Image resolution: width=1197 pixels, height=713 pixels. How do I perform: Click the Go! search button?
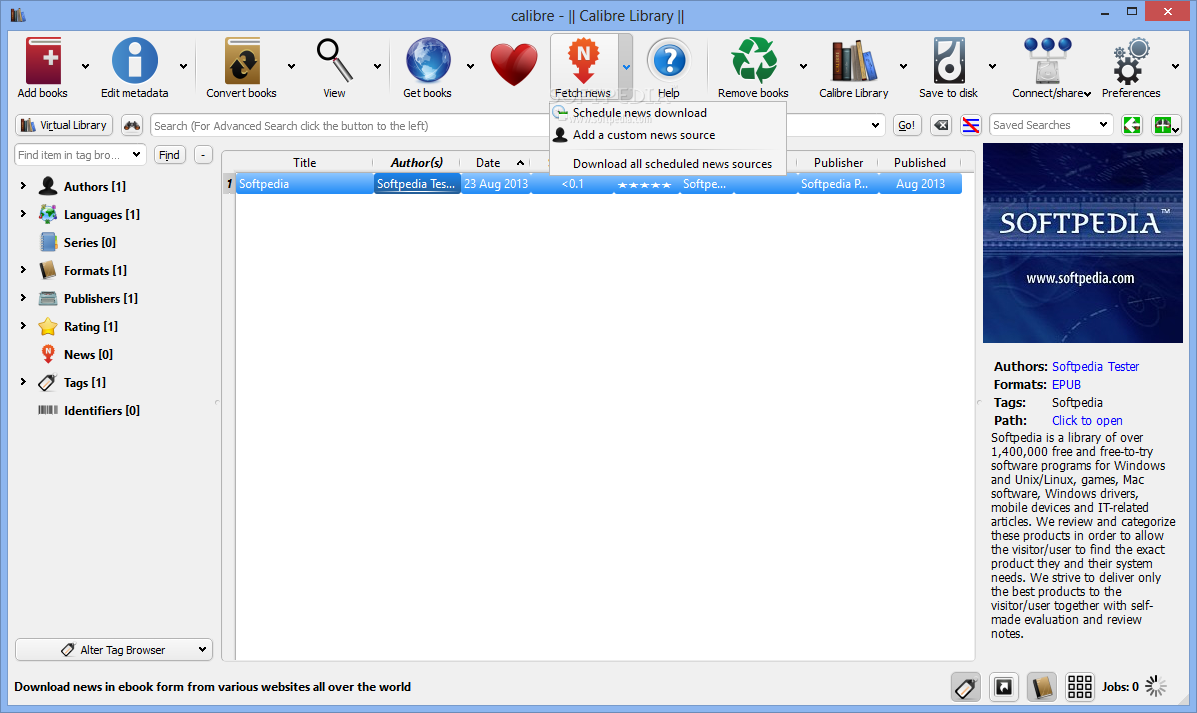(x=907, y=125)
